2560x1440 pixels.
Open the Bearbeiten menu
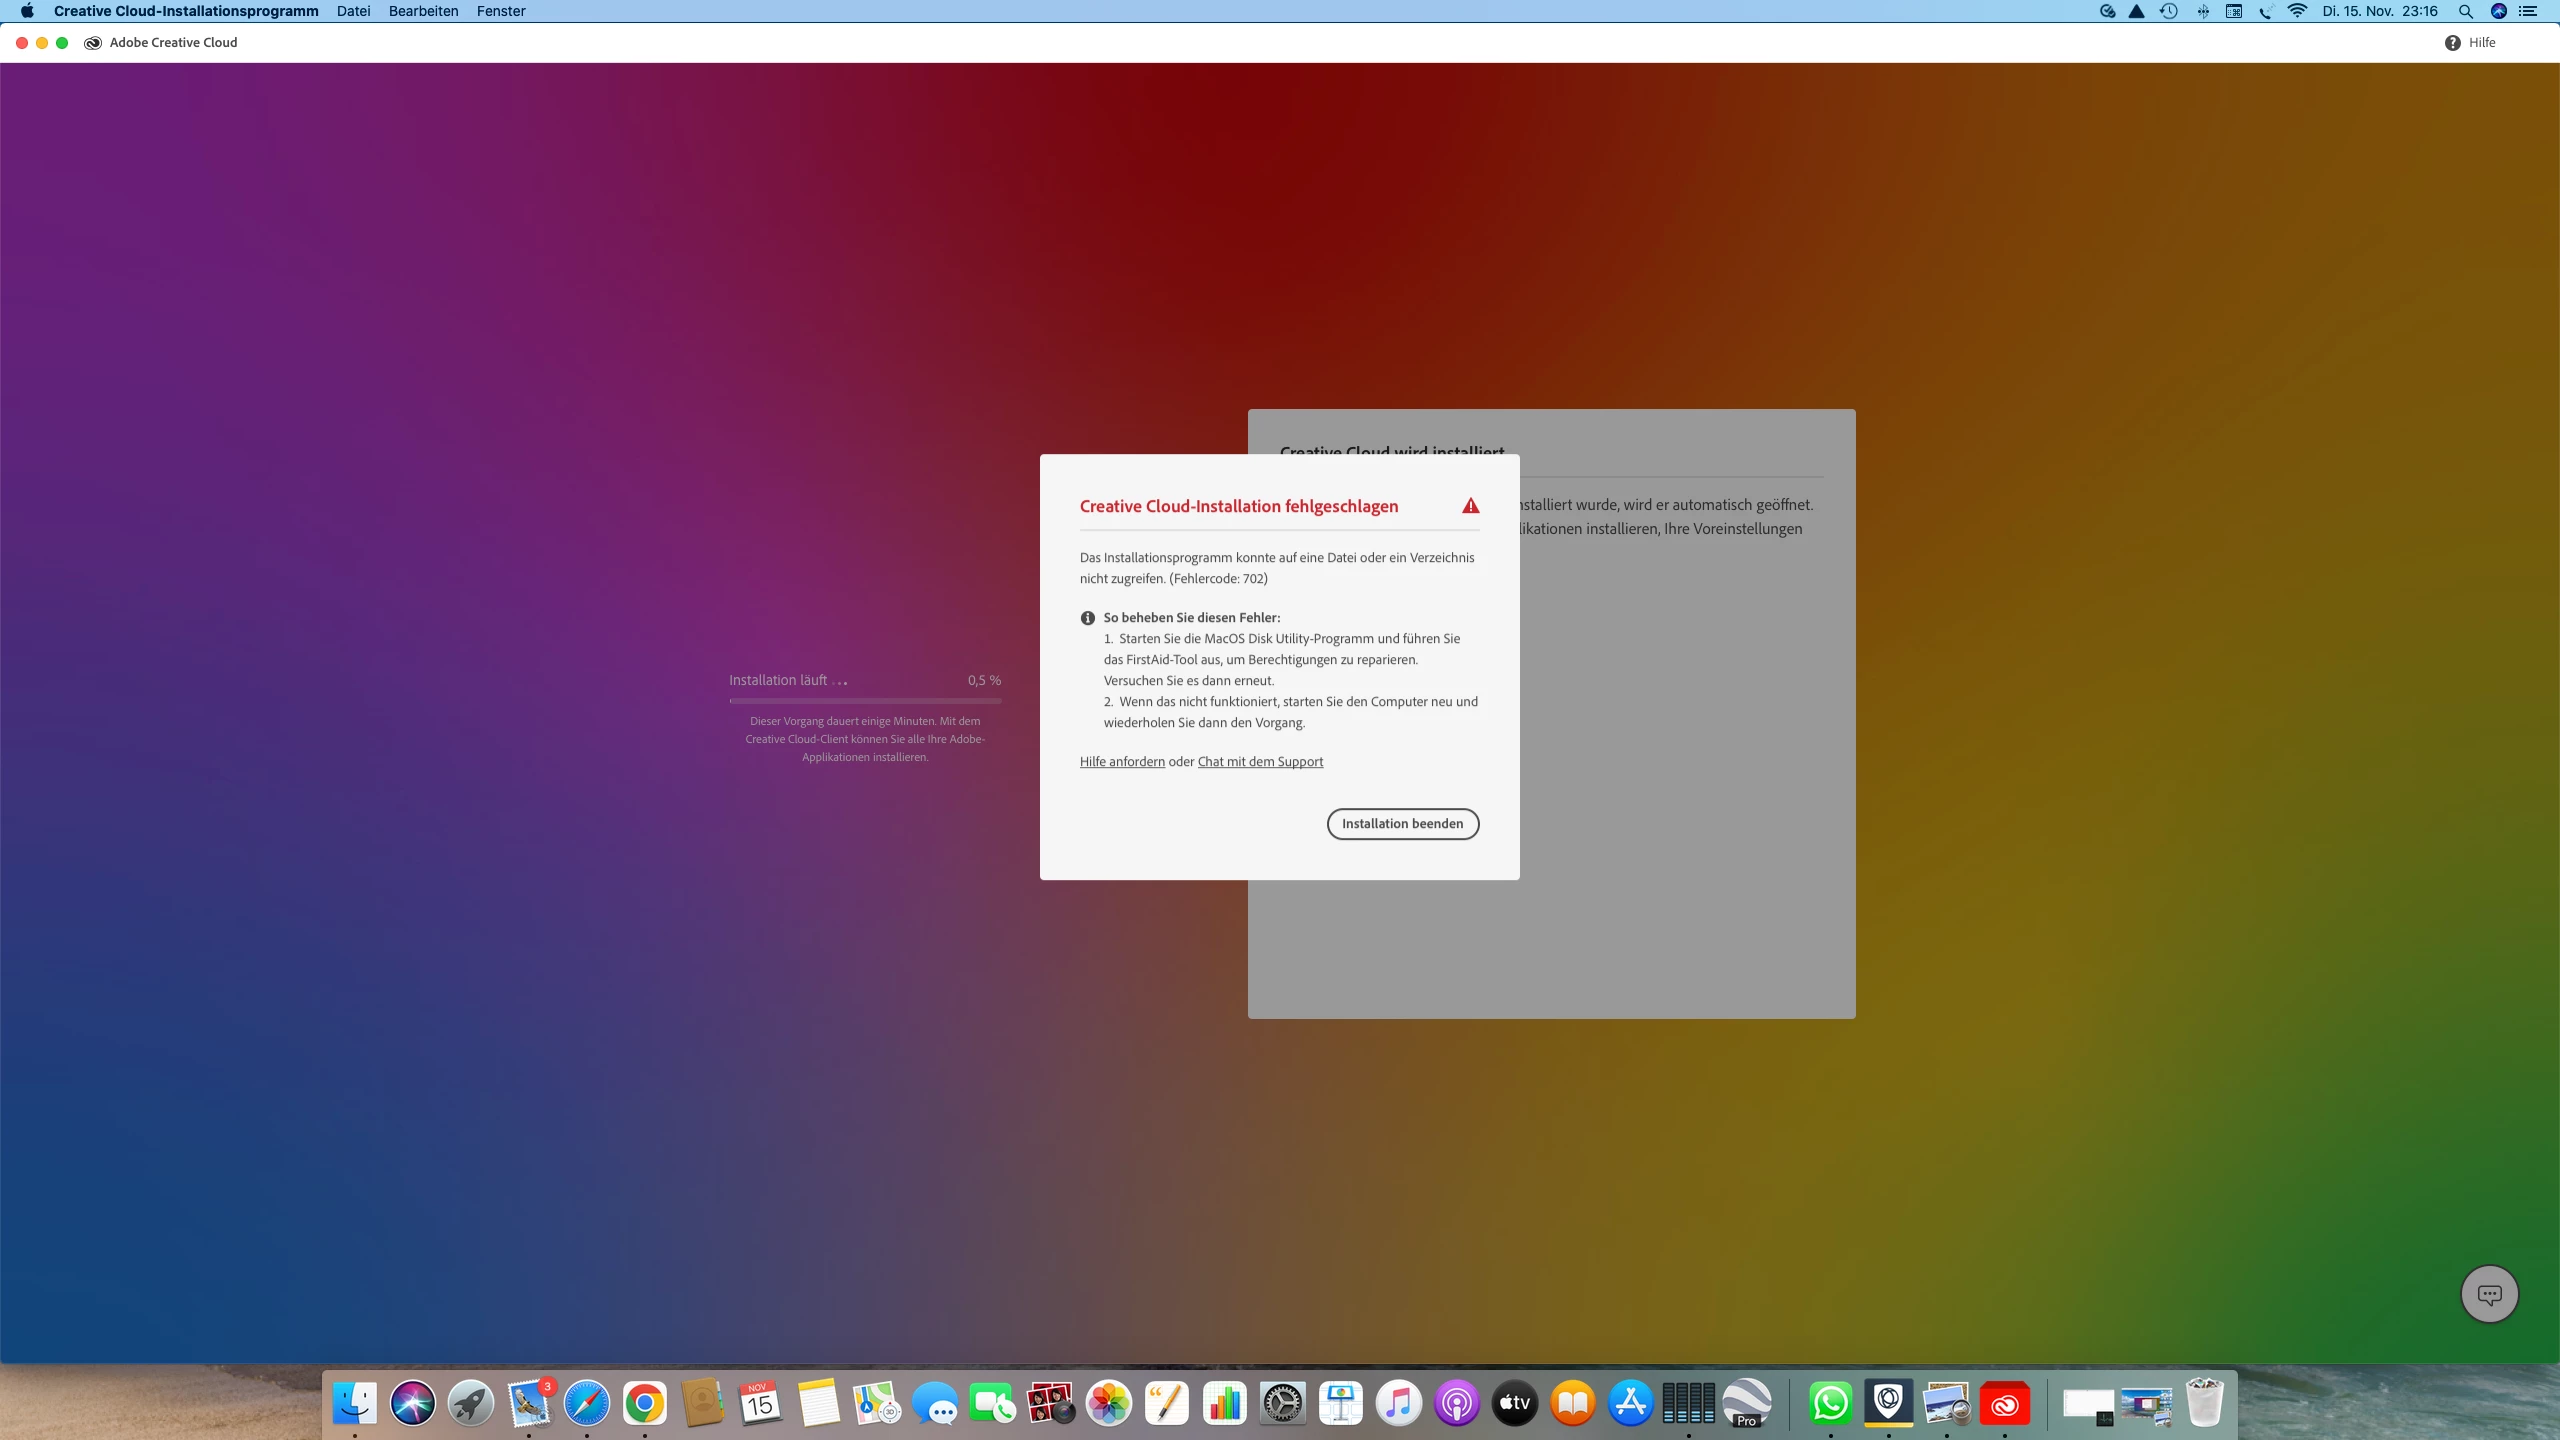tap(423, 11)
